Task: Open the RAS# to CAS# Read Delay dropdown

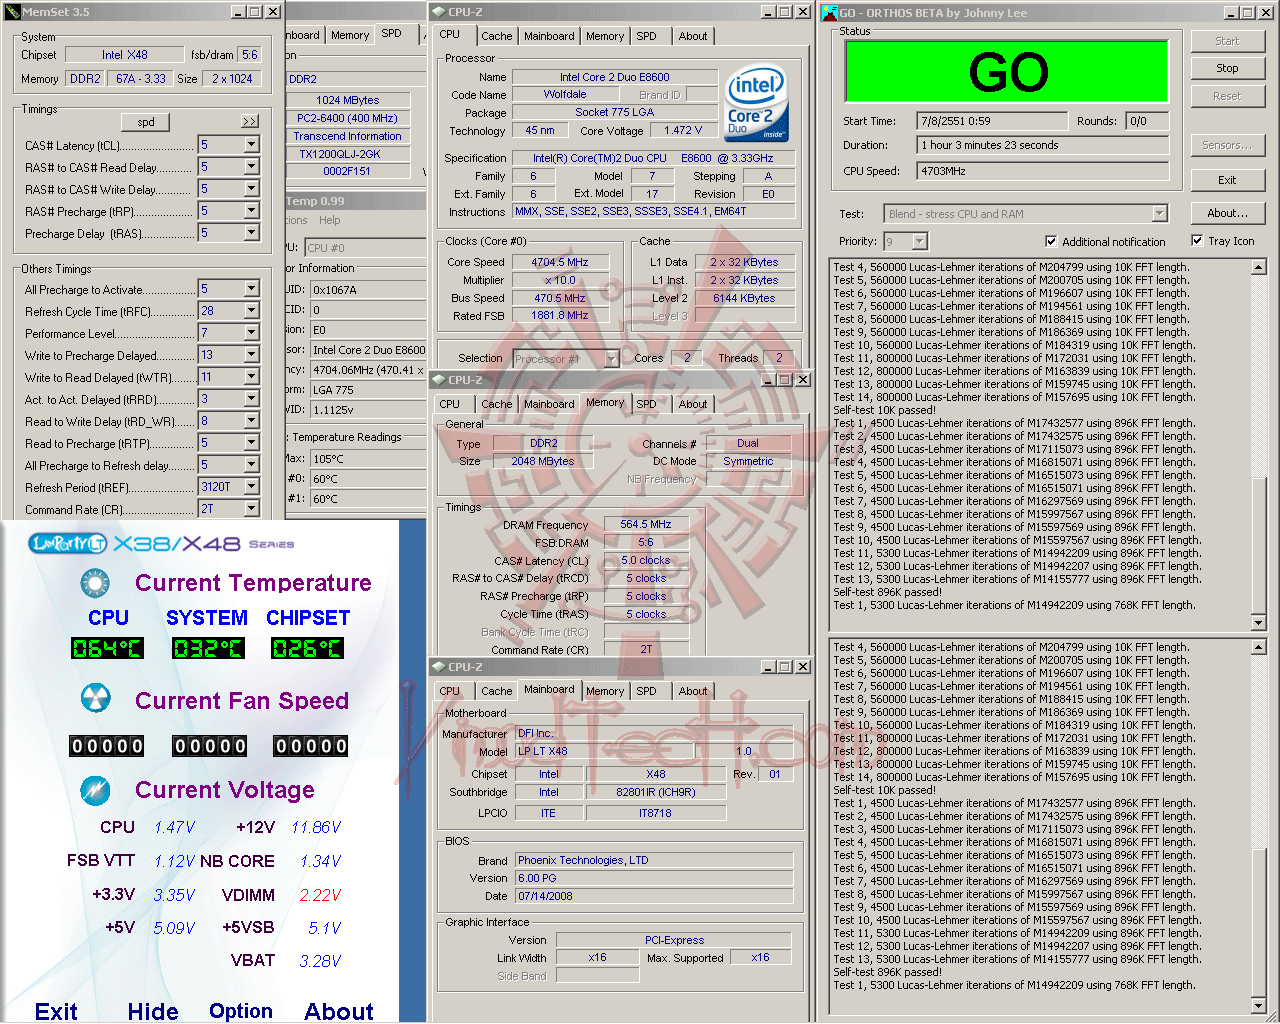Action: tap(251, 167)
